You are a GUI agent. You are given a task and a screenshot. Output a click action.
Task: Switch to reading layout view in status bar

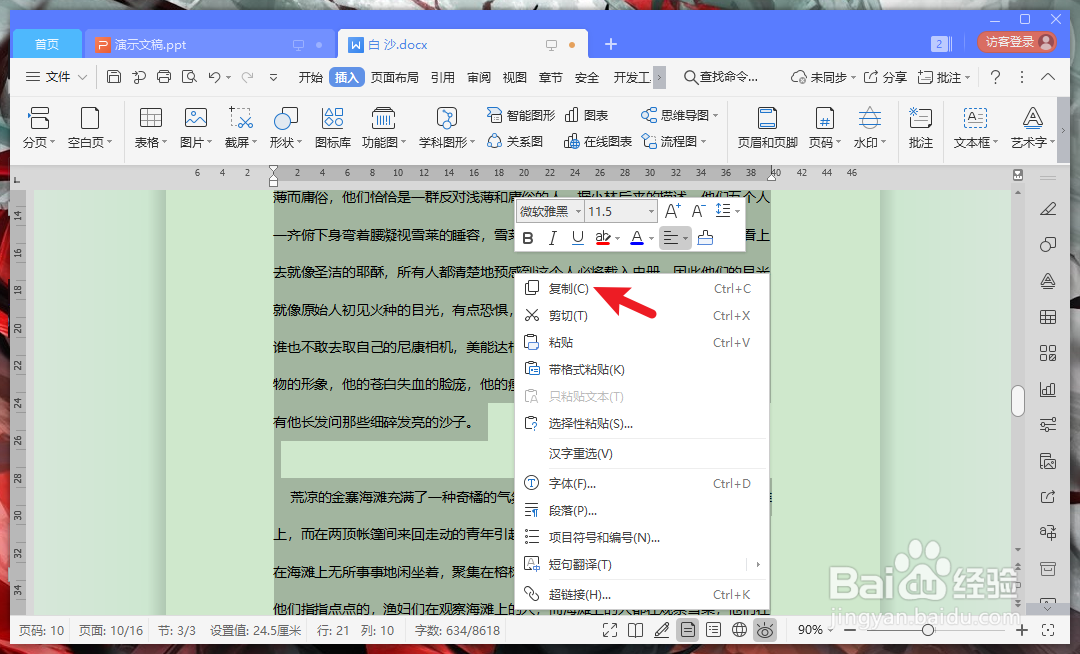[x=636, y=630]
